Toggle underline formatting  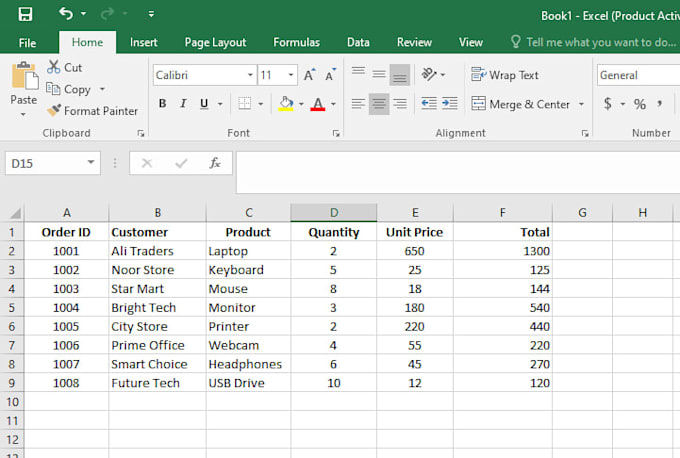coord(204,104)
